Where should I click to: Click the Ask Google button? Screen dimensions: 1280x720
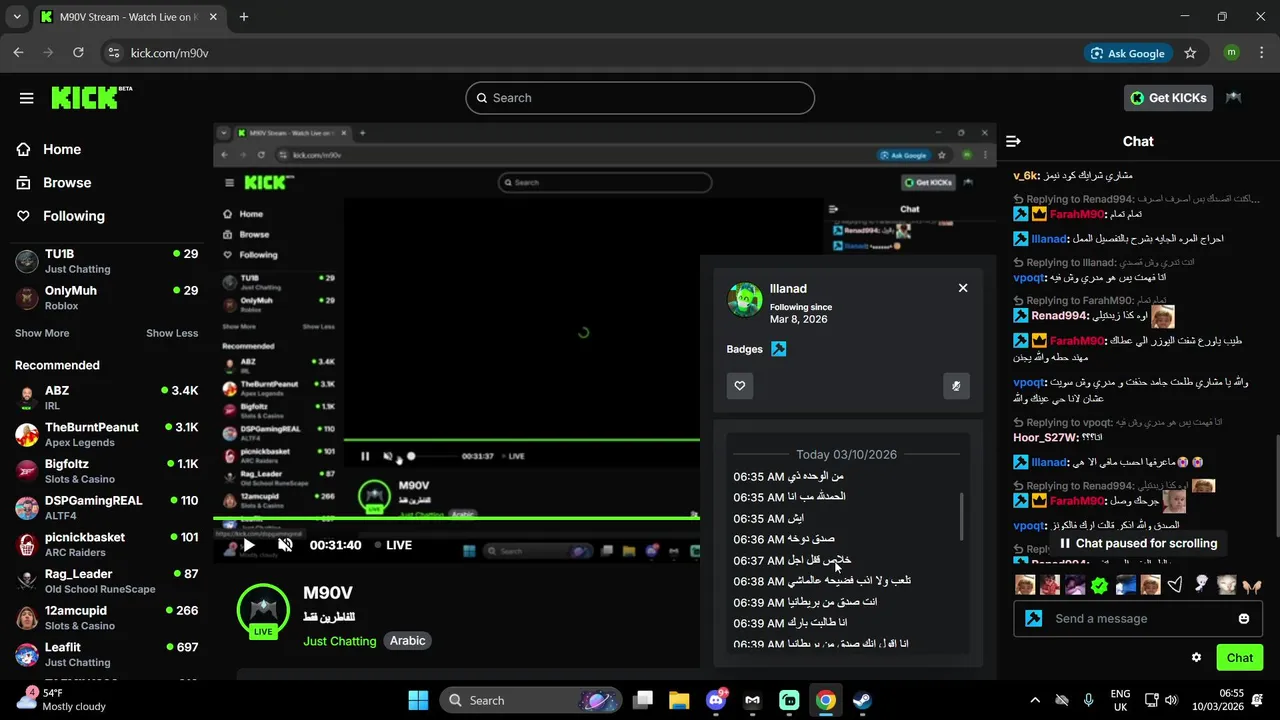click(1128, 53)
